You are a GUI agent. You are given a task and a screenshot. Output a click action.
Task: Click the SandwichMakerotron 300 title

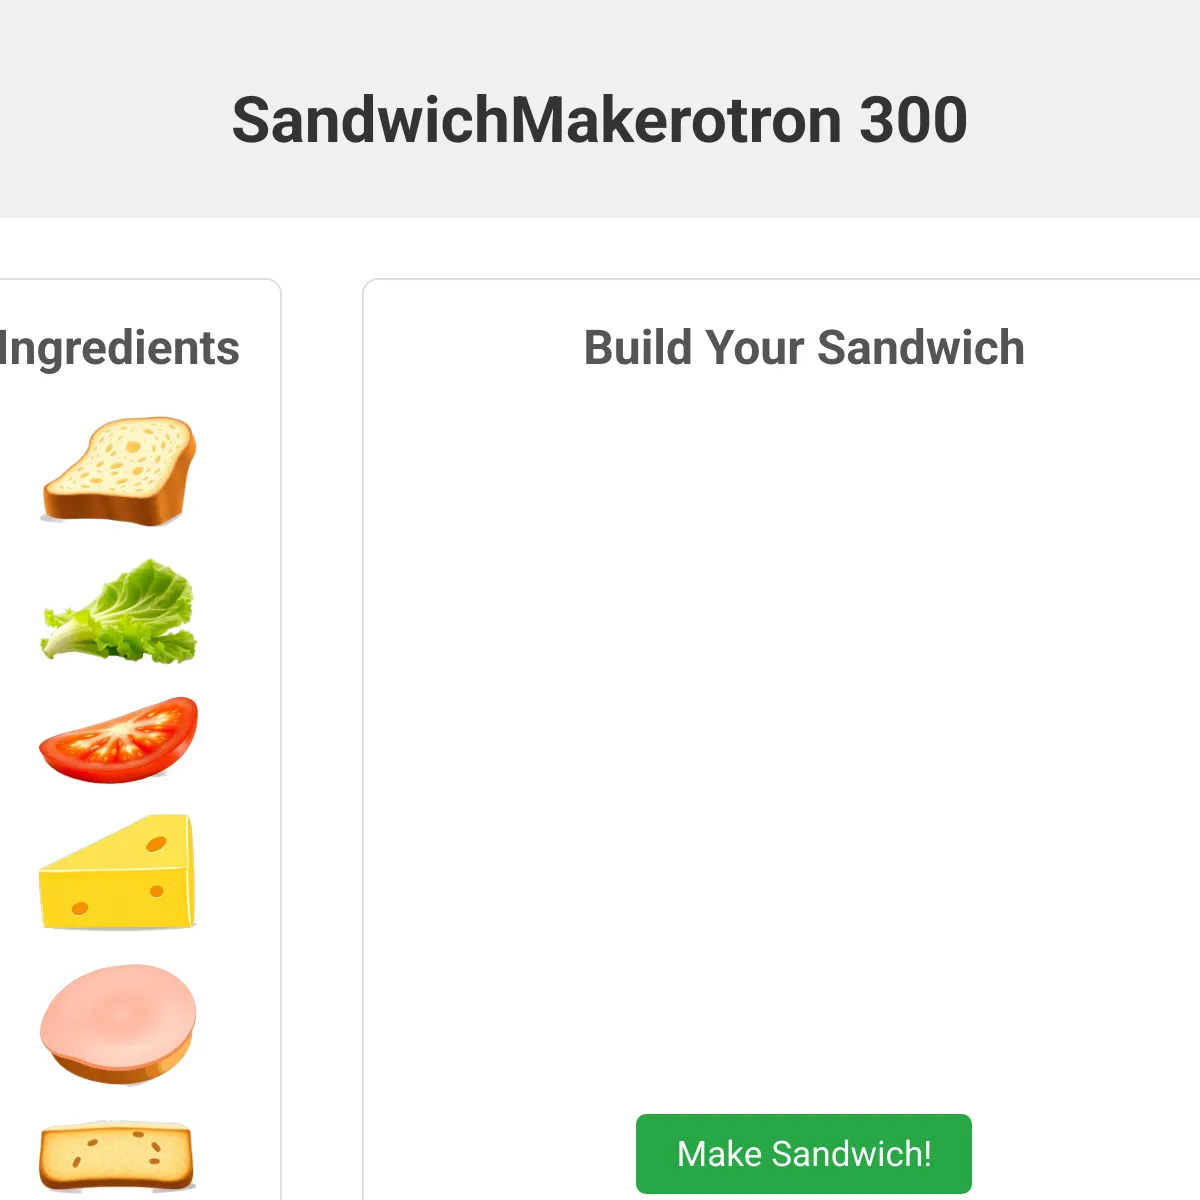point(600,120)
